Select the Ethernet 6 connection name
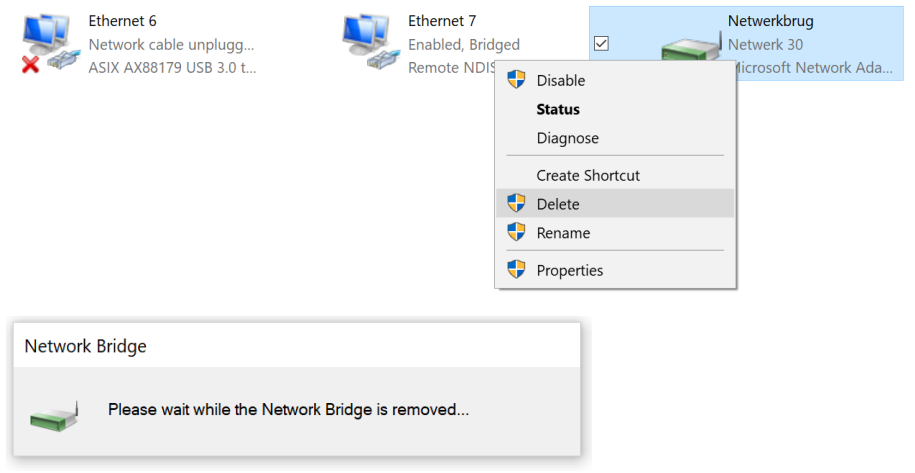 click(x=122, y=20)
